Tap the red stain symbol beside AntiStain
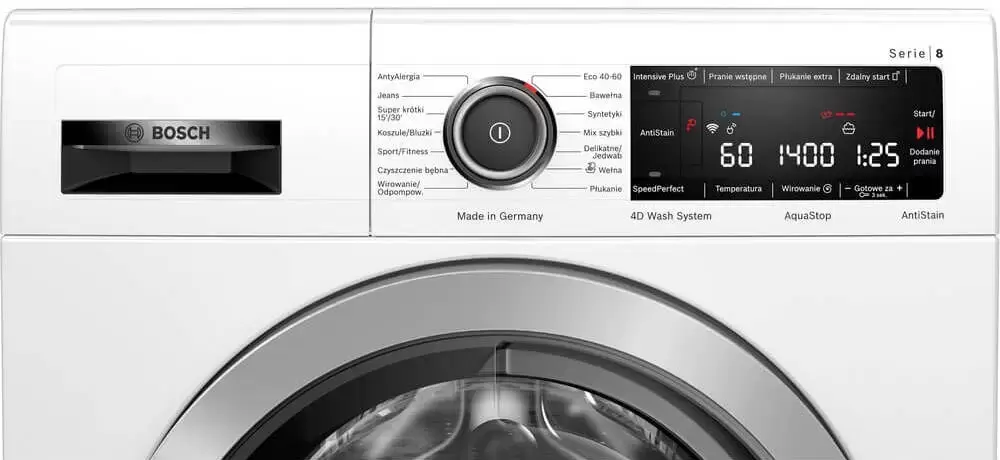The height and width of the screenshot is (460, 1000). (x=691, y=125)
